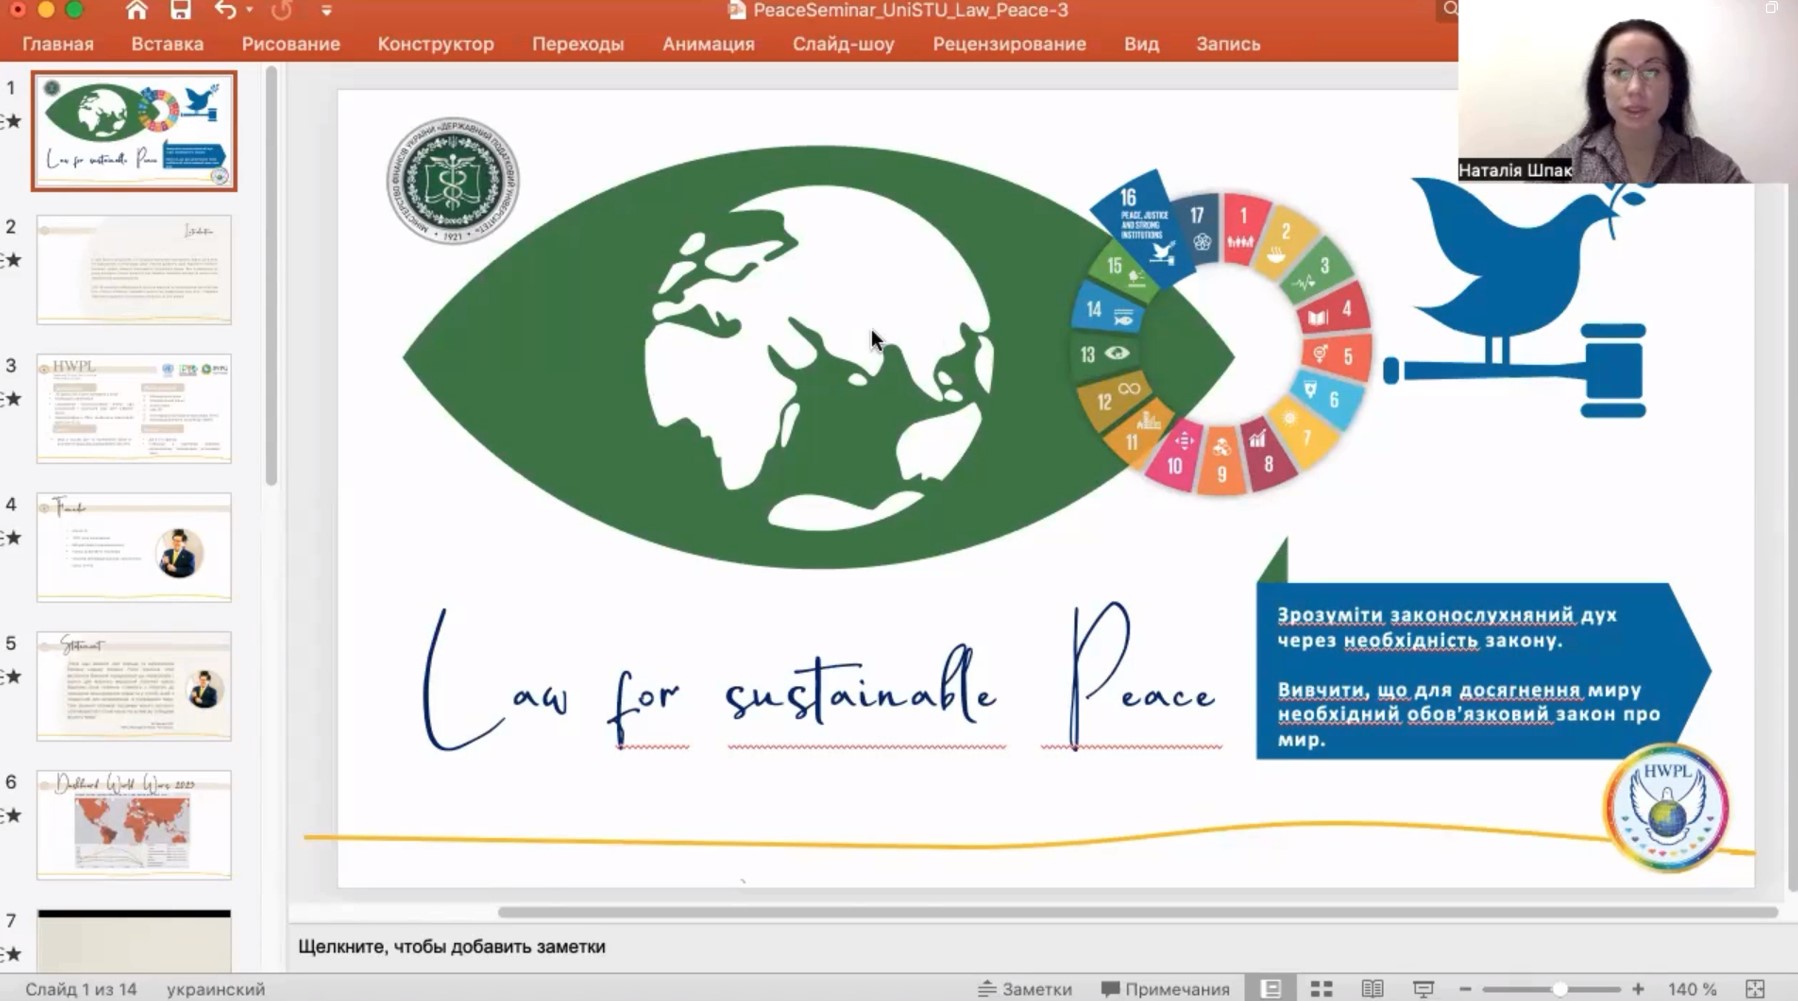
Task: Click the window close red button
Action: (x=17, y=9)
